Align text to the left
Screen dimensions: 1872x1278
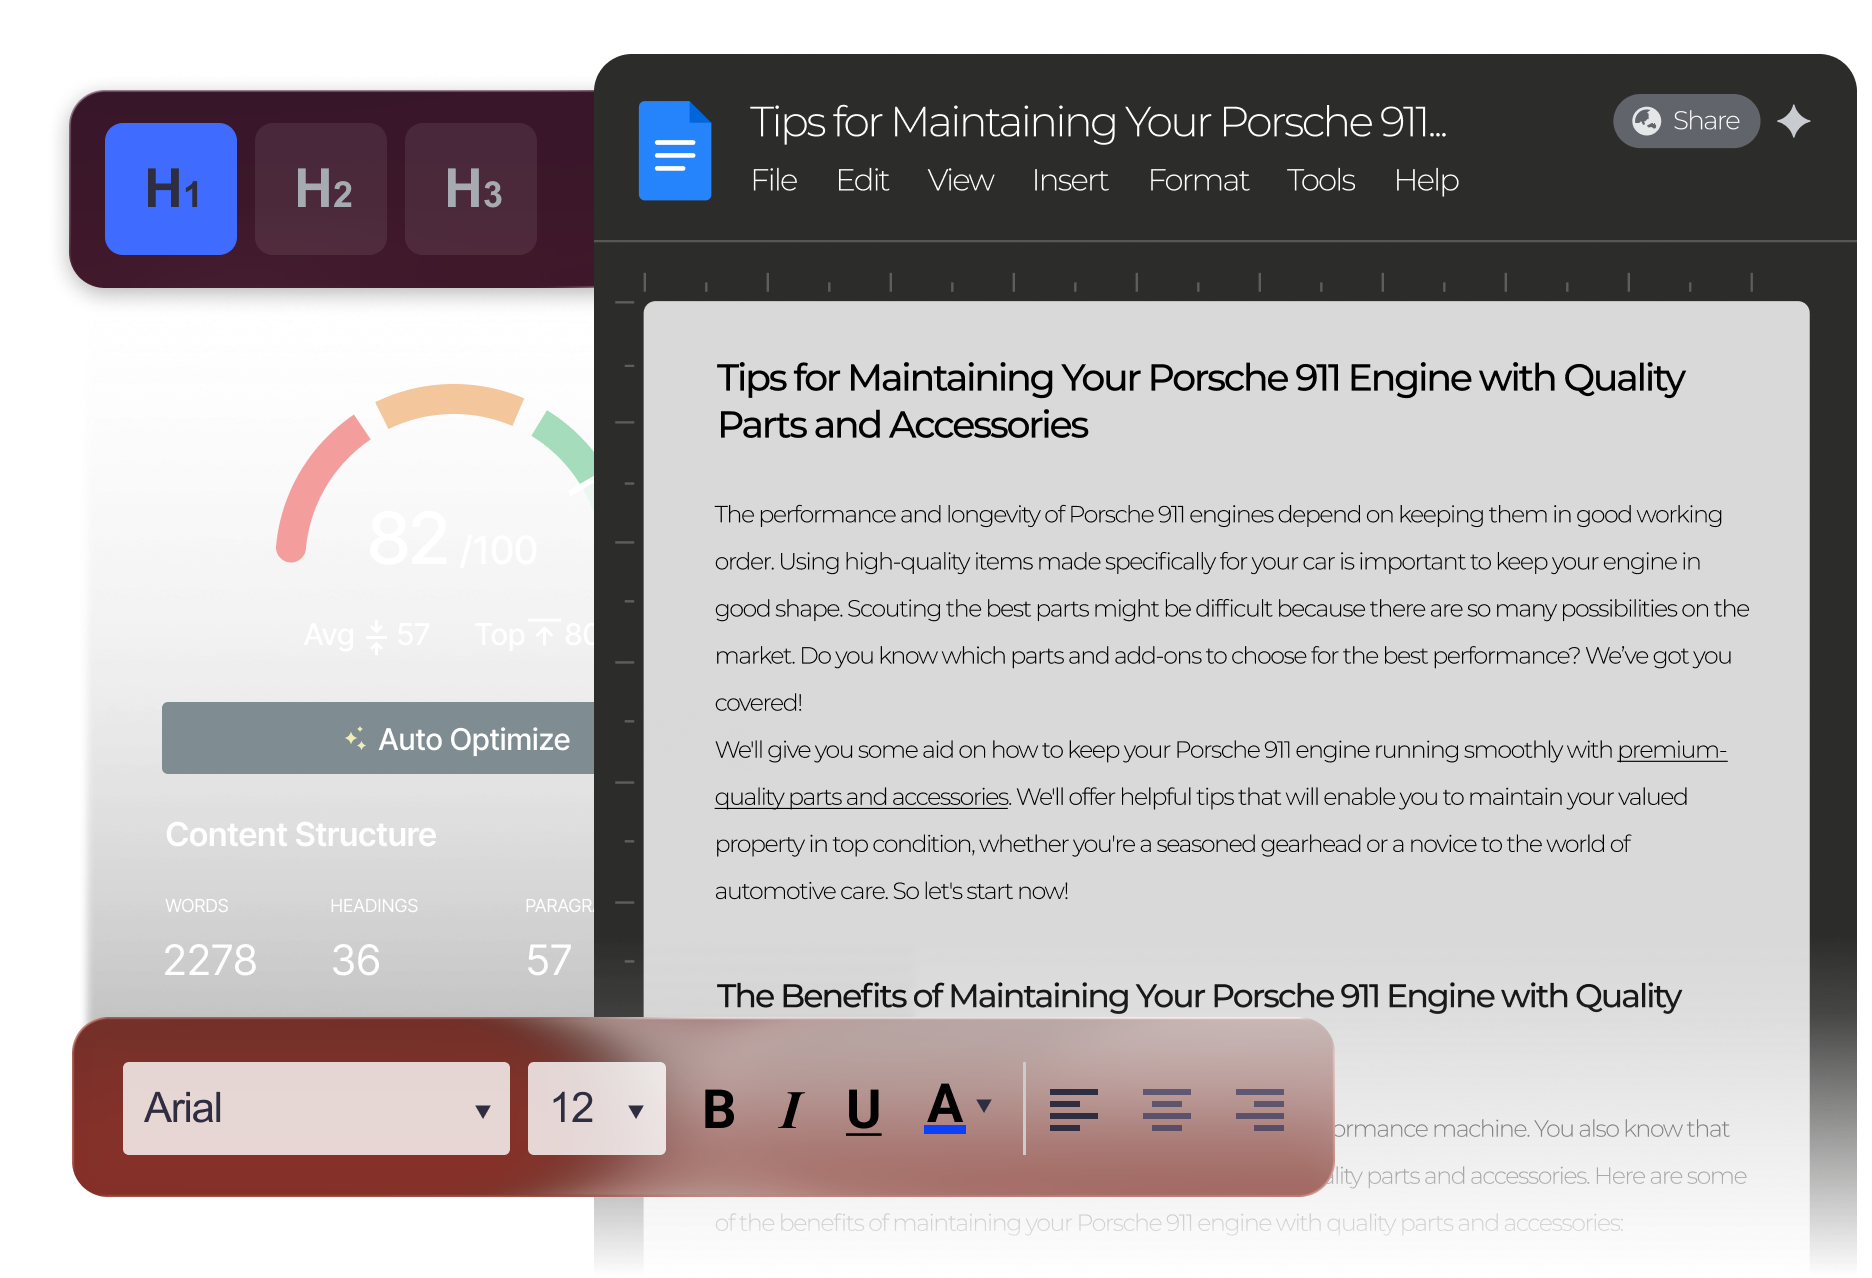pos(1074,1109)
